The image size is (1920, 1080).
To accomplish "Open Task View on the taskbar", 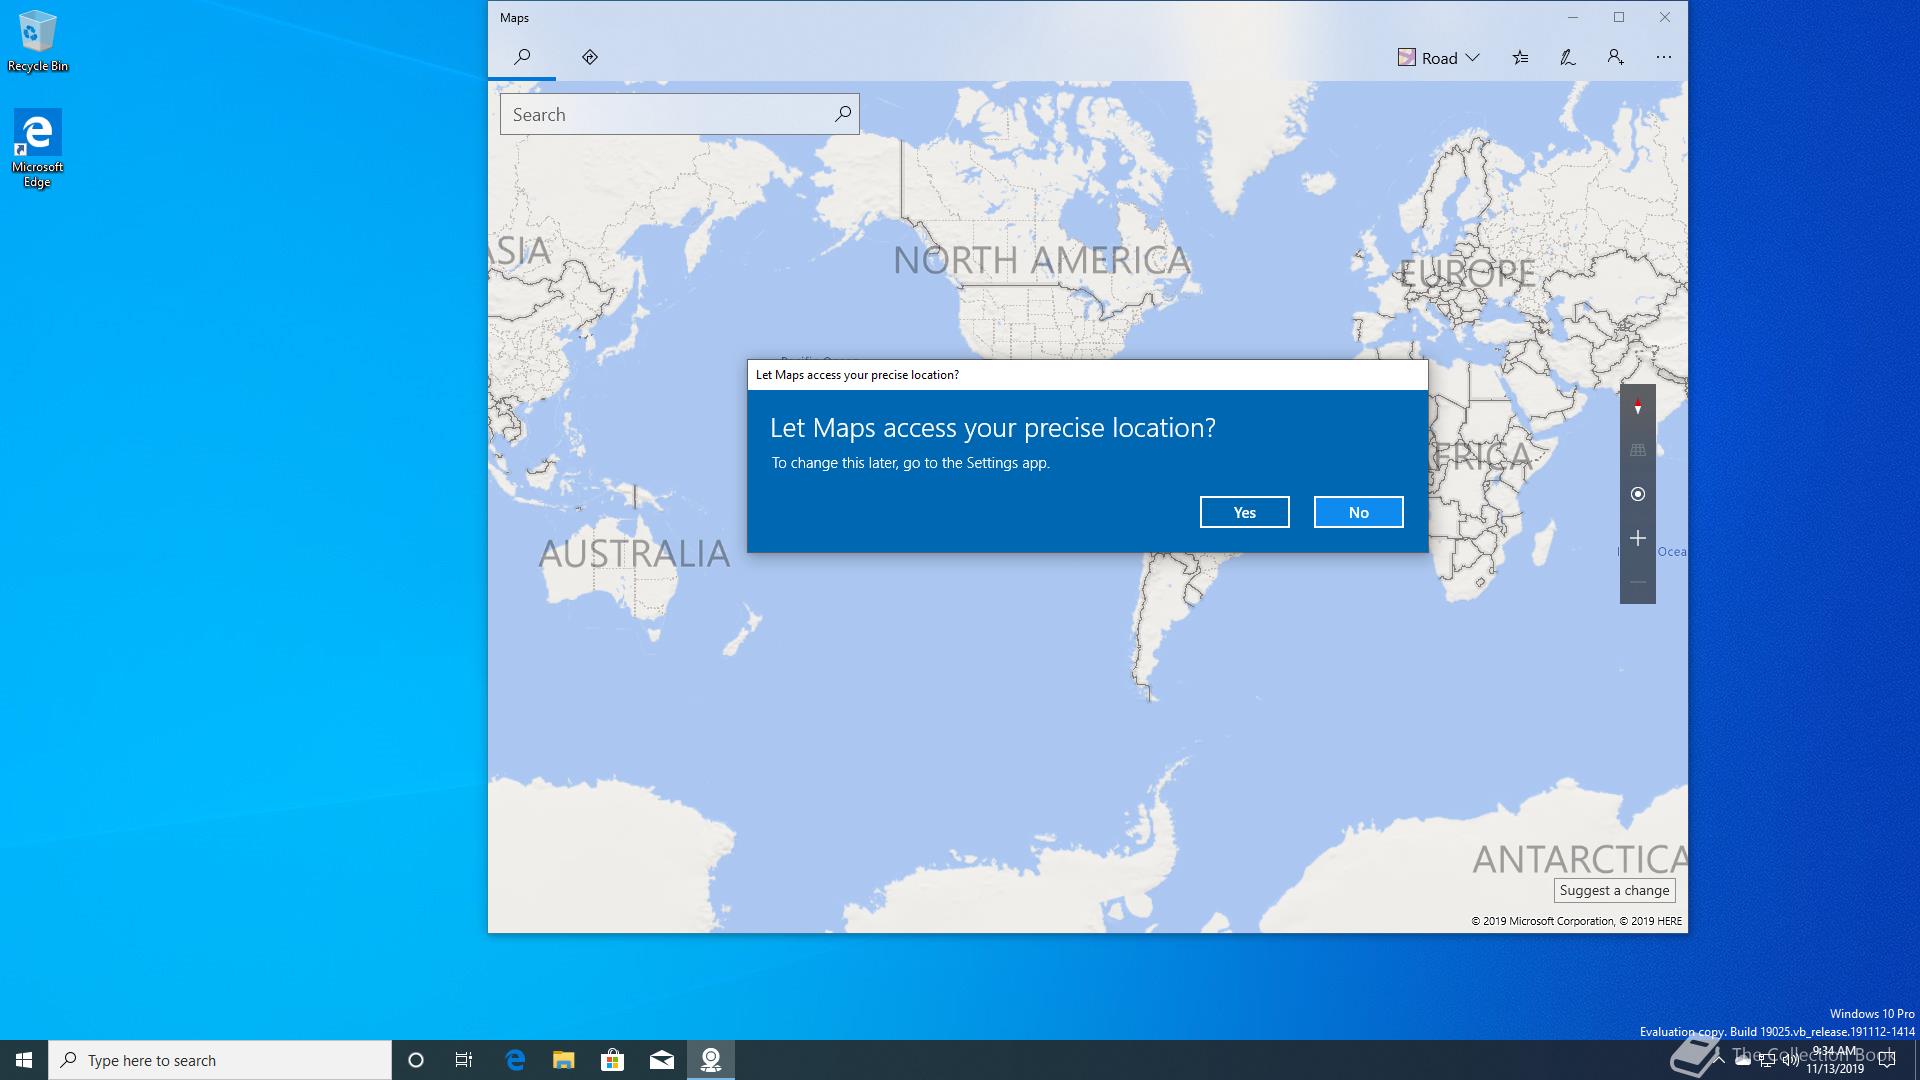I will [x=464, y=1060].
